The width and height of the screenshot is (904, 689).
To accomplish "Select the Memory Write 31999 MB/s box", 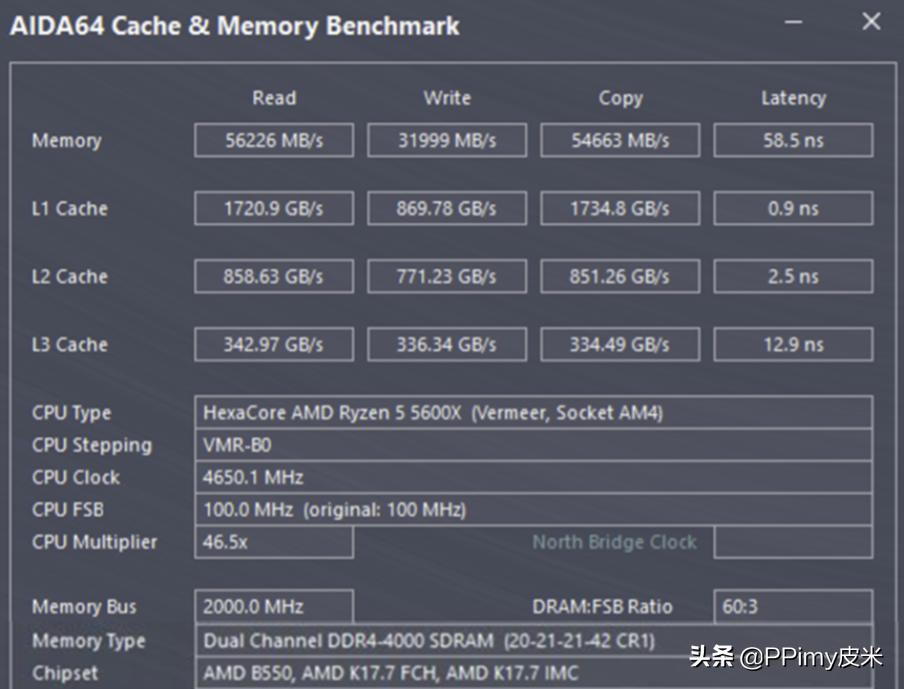I will pyautogui.click(x=446, y=141).
